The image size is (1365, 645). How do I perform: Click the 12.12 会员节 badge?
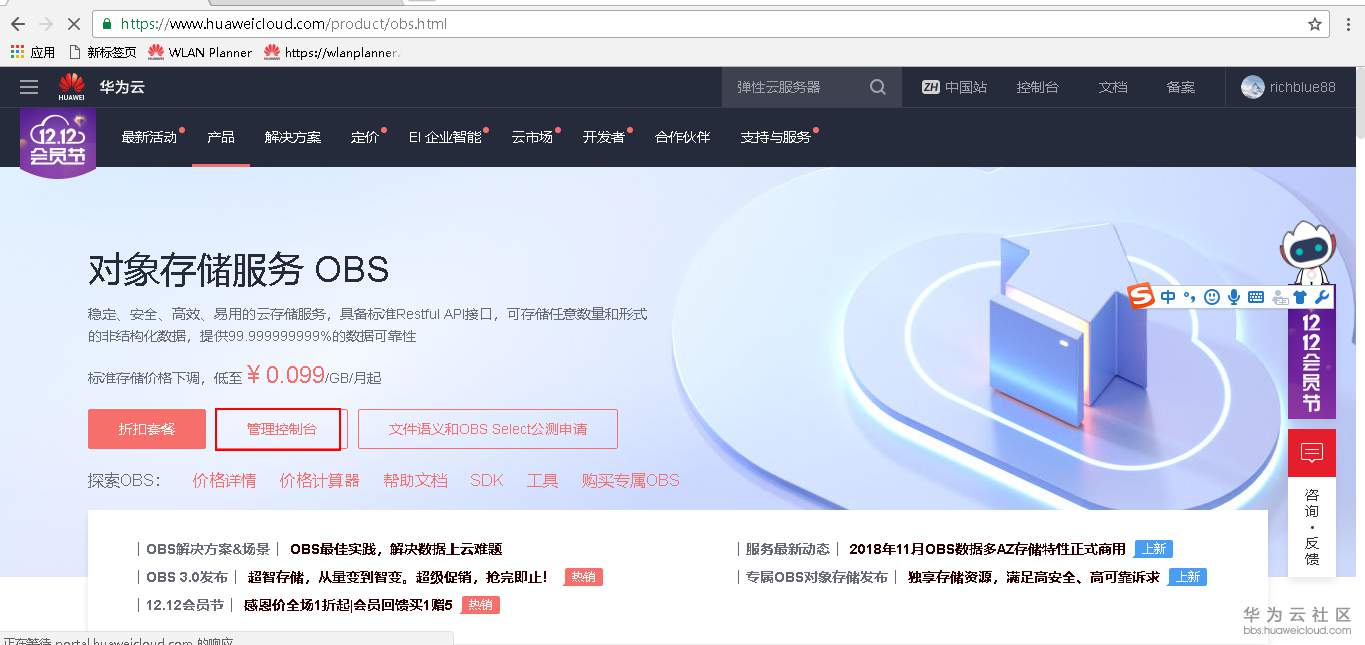pyautogui.click(x=58, y=143)
